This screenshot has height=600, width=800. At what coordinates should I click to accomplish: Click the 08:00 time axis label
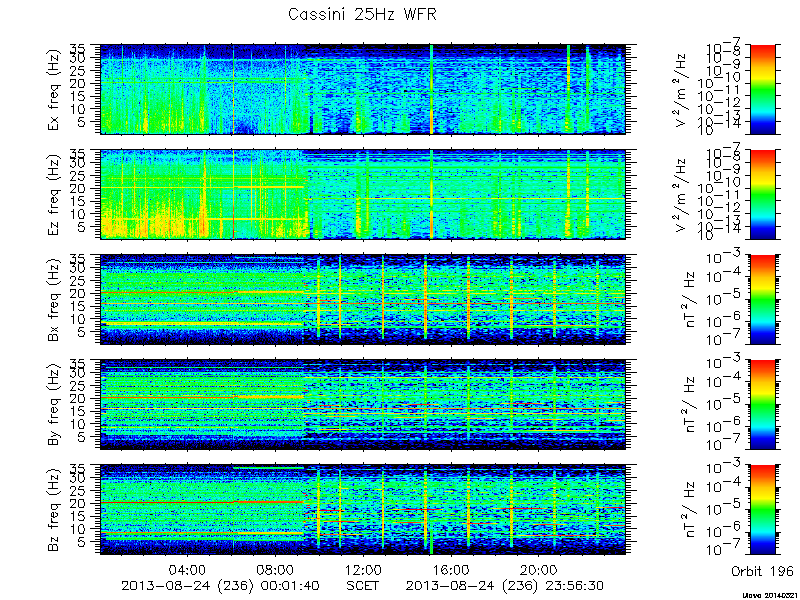[275, 569]
